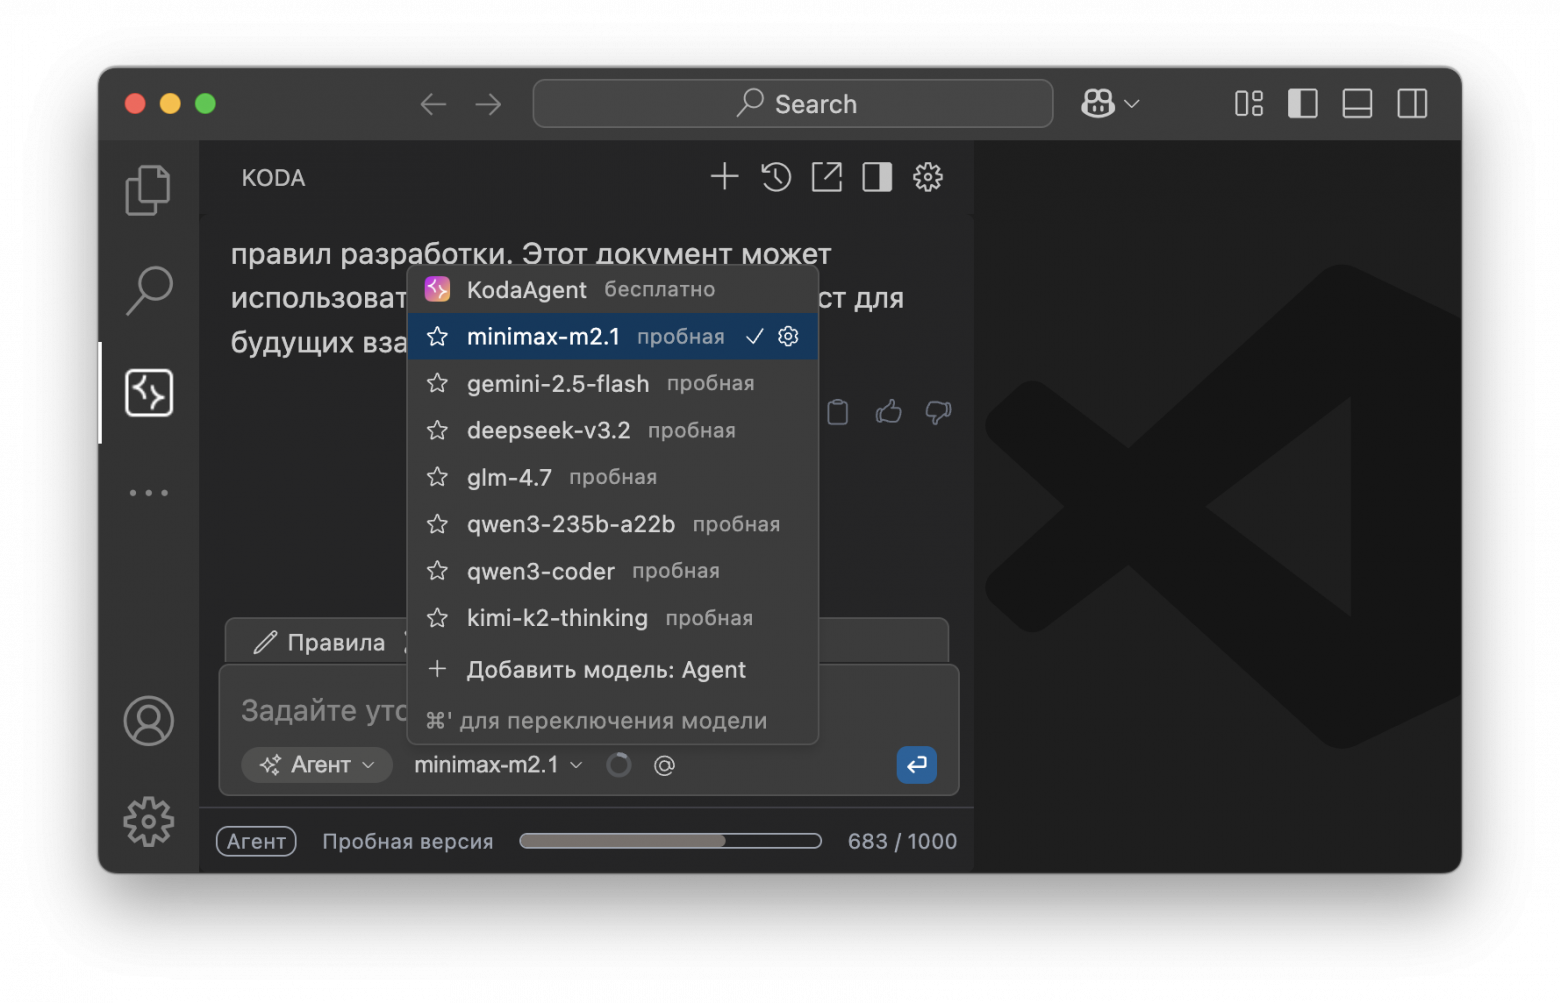Viewport: 1560px width, 1003px height.
Task: Click the @ context attachment icon
Action: point(664,765)
